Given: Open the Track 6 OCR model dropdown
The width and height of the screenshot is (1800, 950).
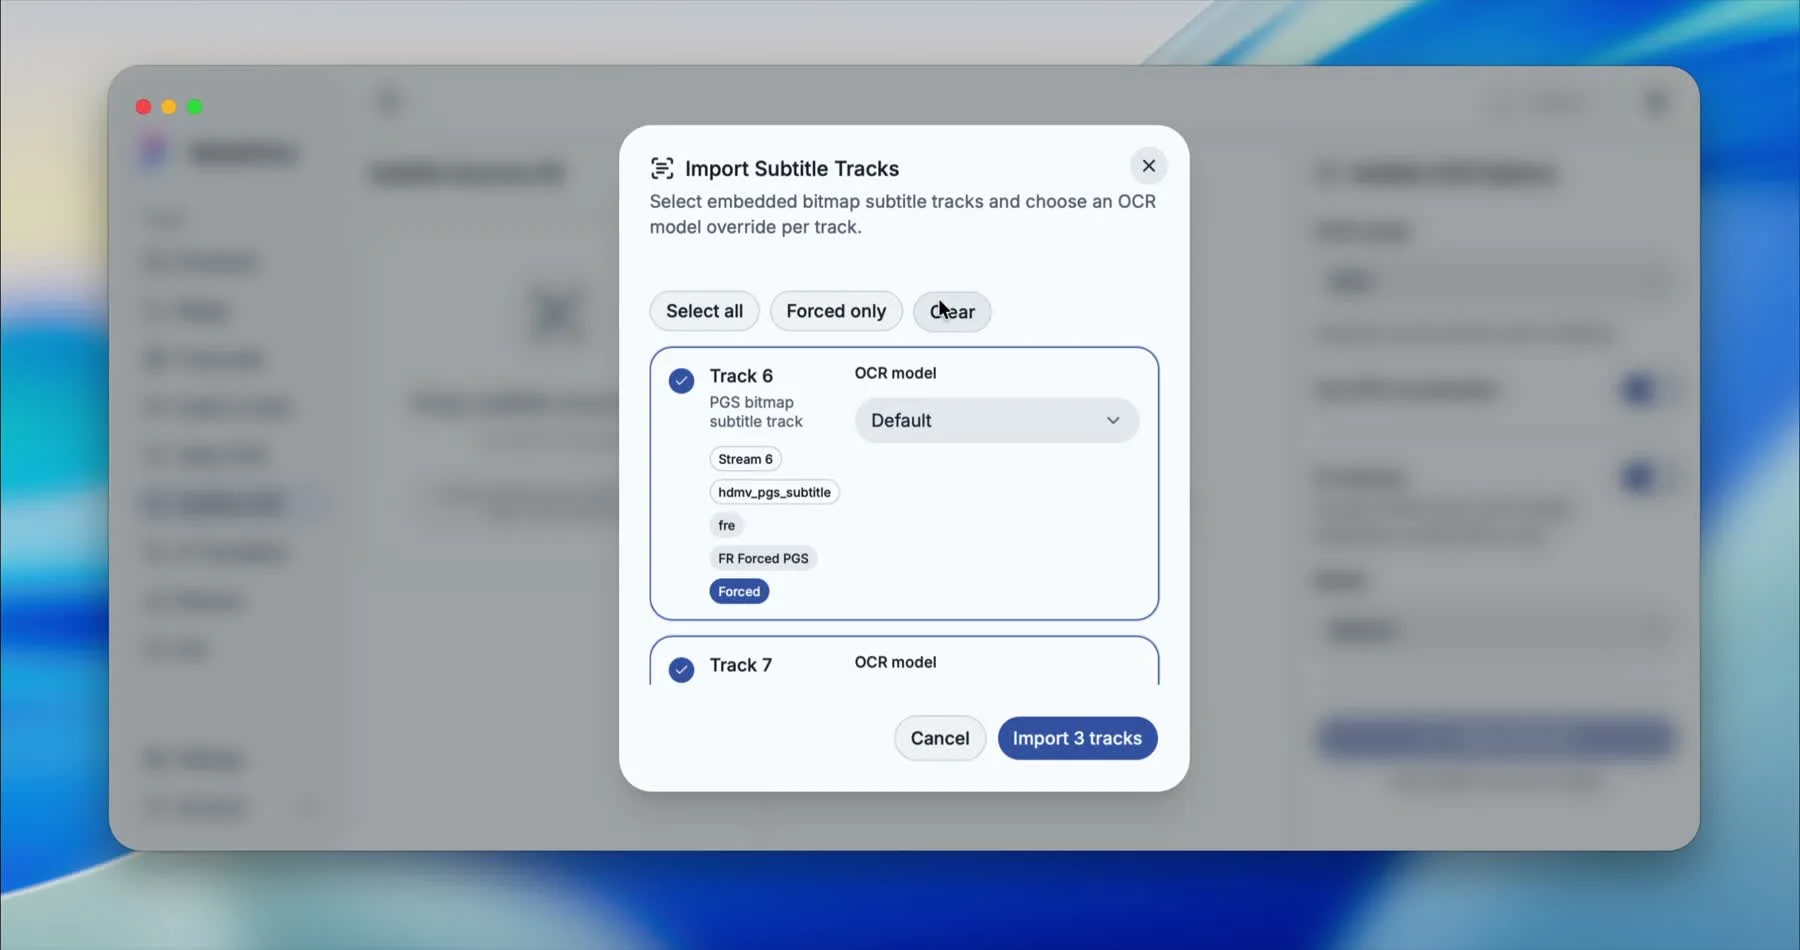Looking at the screenshot, I should (x=996, y=421).
